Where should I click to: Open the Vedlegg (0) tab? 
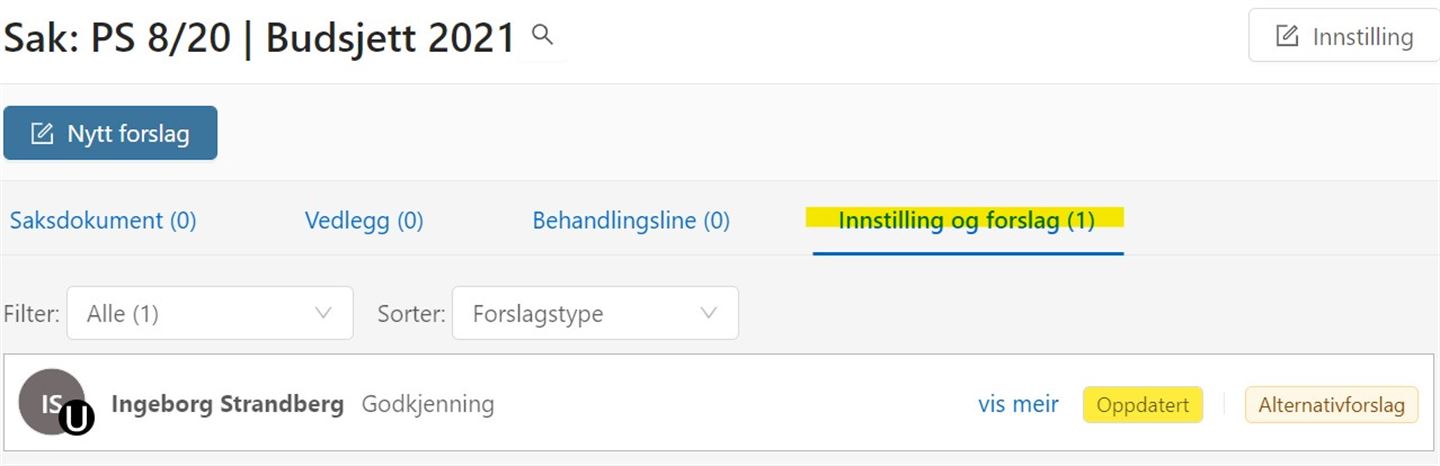tap(364, 221)
